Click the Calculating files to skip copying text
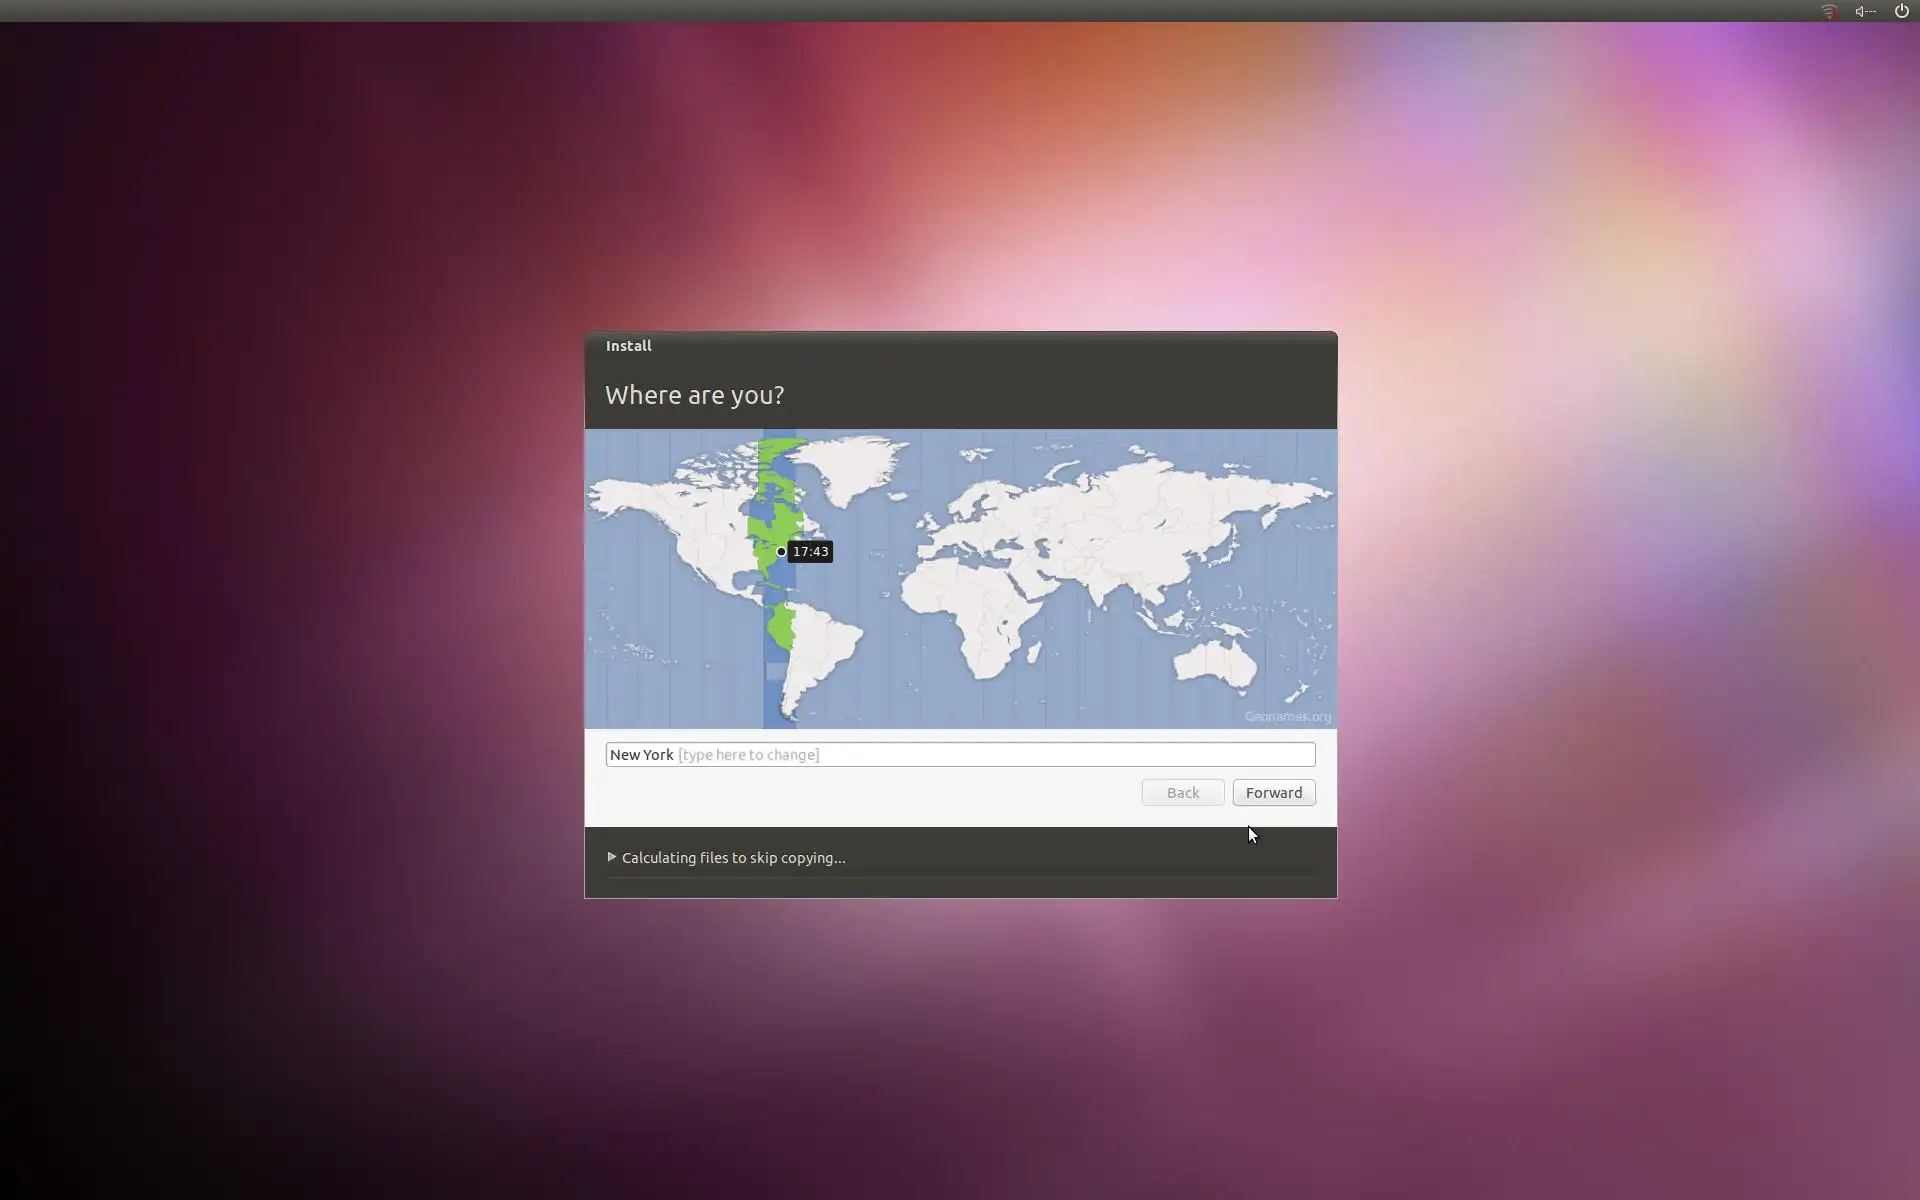 pos(733,858)
